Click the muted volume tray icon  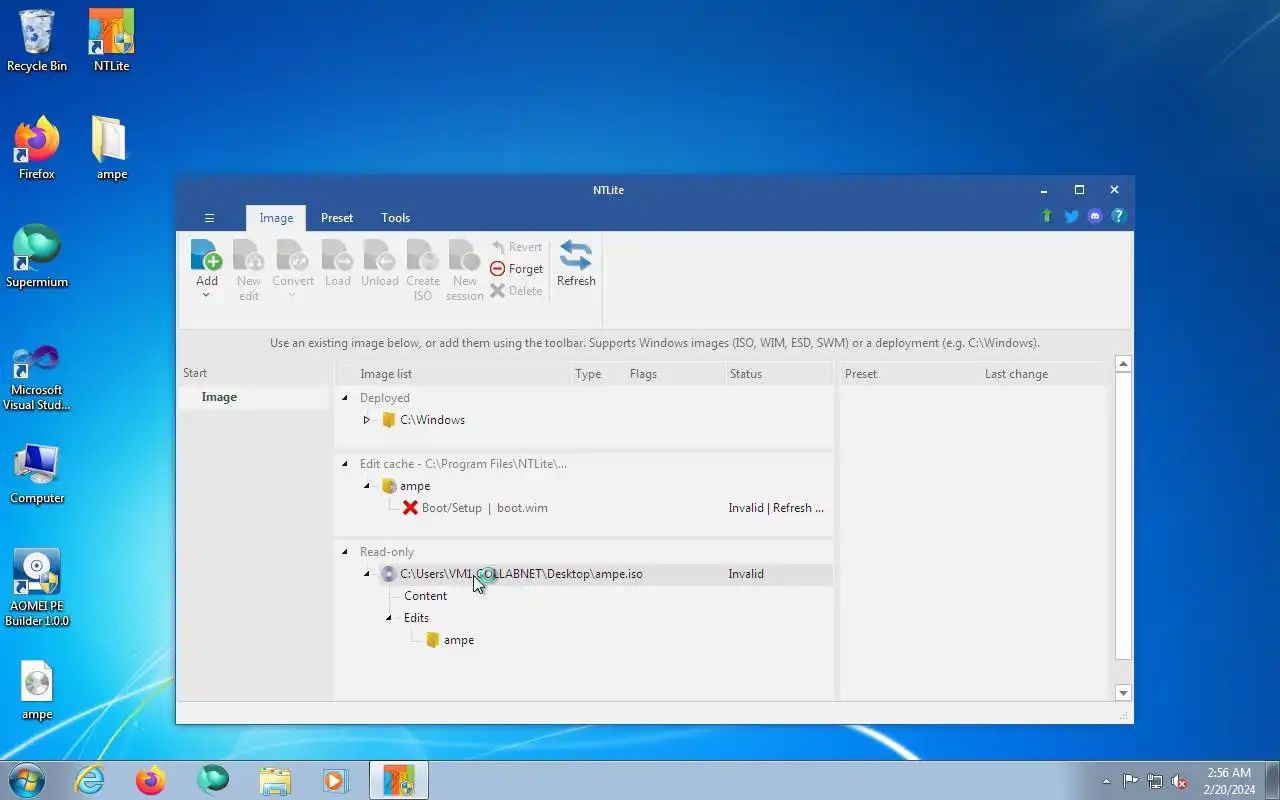coord(1179,781)
